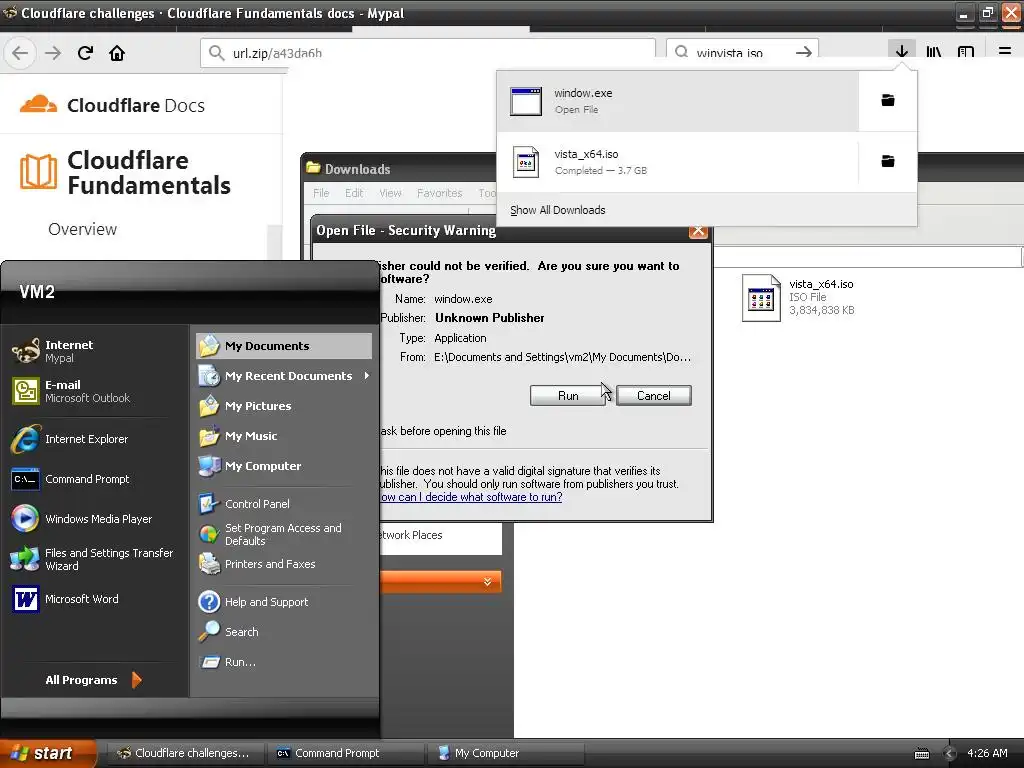Viewport: 1024px width, 768px height.
Task: Show window.exe in its containing folder
Action: coord(888,101)
